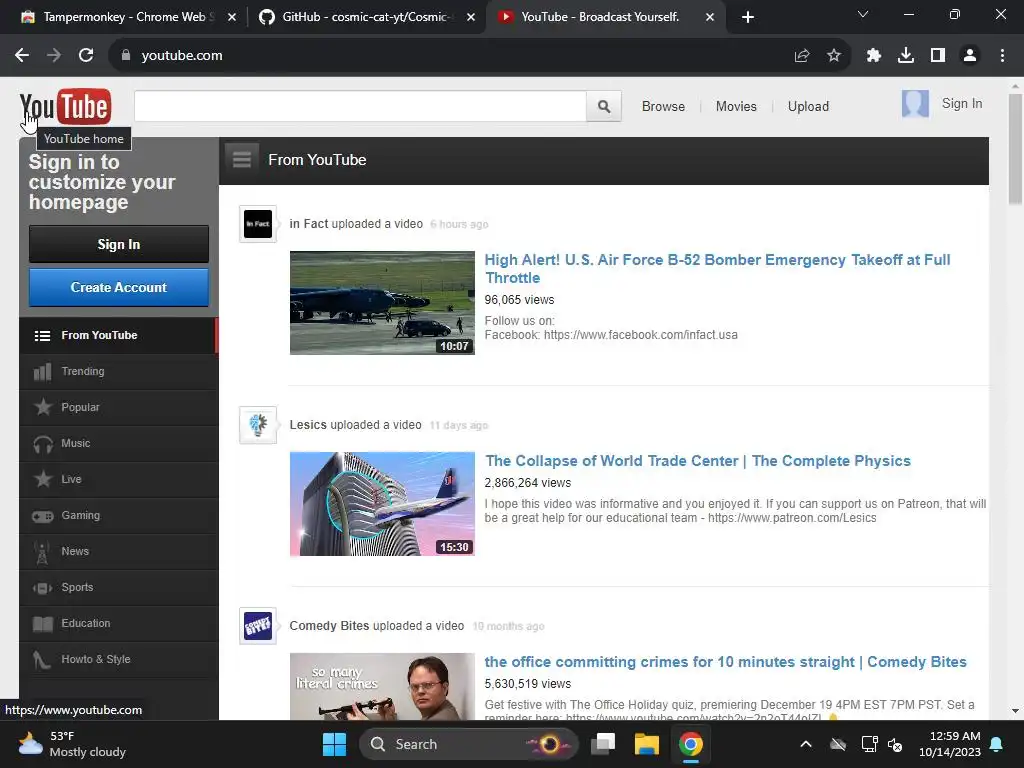The width and height of the screenshot is (1024, 768).
Task: Click the B-52 bomber video thumbnail
Action: tap(382, 303)
